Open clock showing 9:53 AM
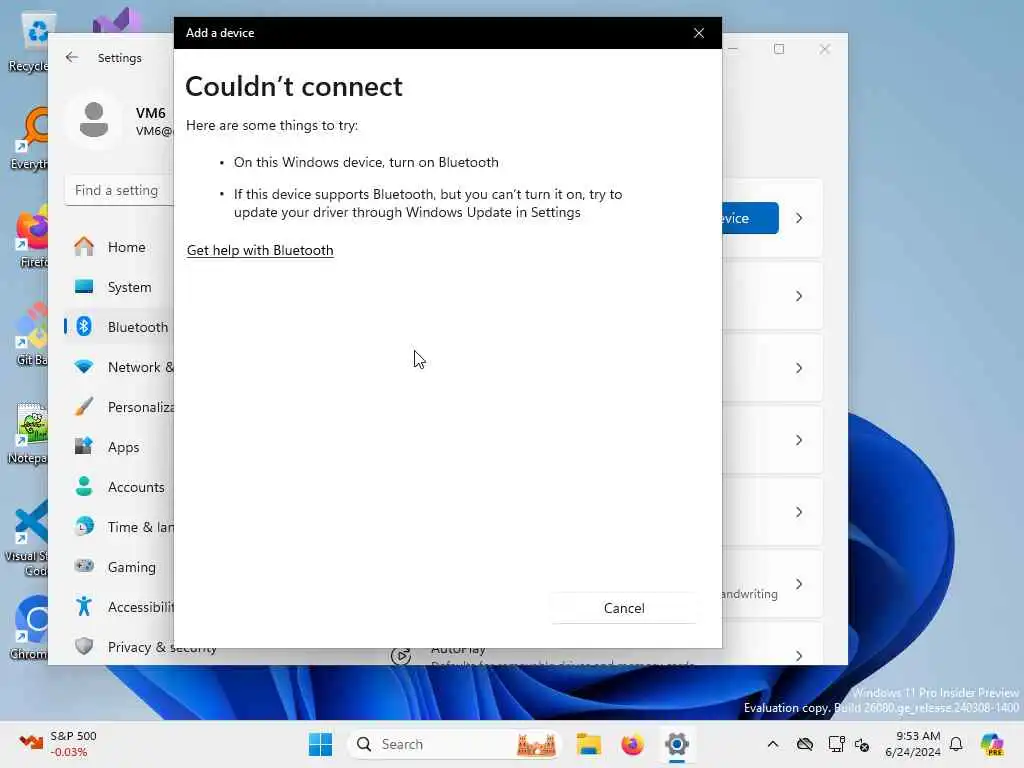Screen dimensions: 1024x768 pos(913,744)
